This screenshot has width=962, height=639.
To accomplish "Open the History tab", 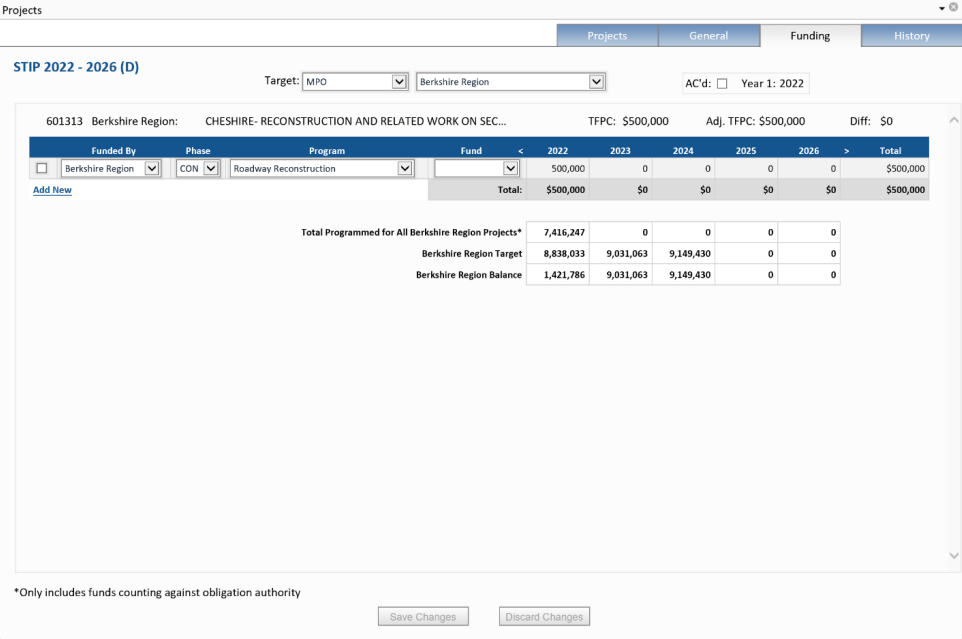I will coord(911,35).
